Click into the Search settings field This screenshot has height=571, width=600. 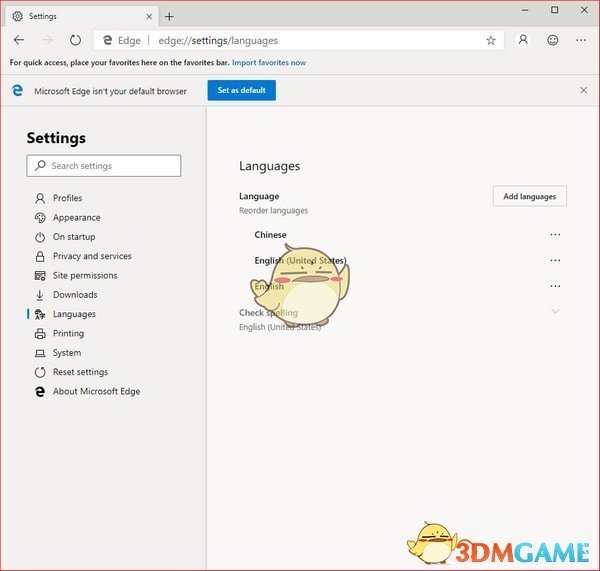(x=104, y=166)
